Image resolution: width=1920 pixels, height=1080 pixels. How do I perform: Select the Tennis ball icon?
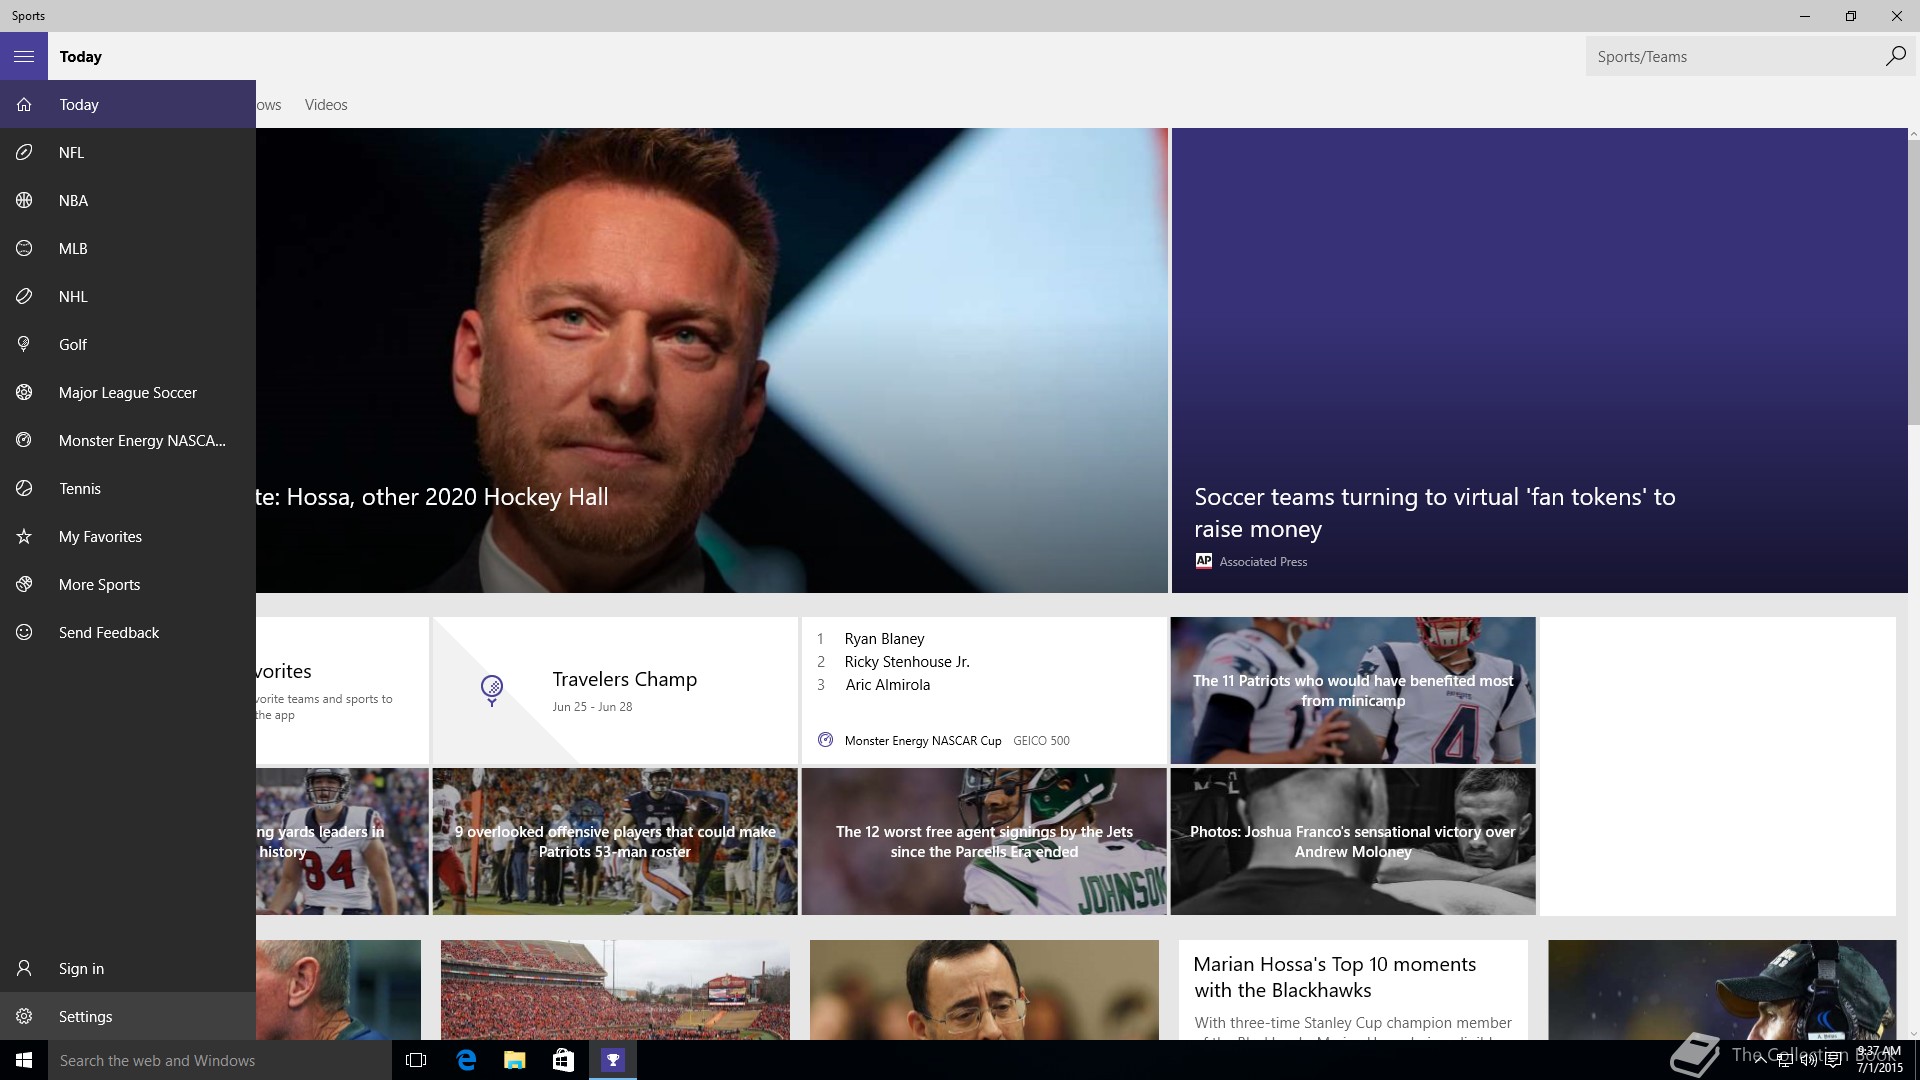tap(24, 488)
